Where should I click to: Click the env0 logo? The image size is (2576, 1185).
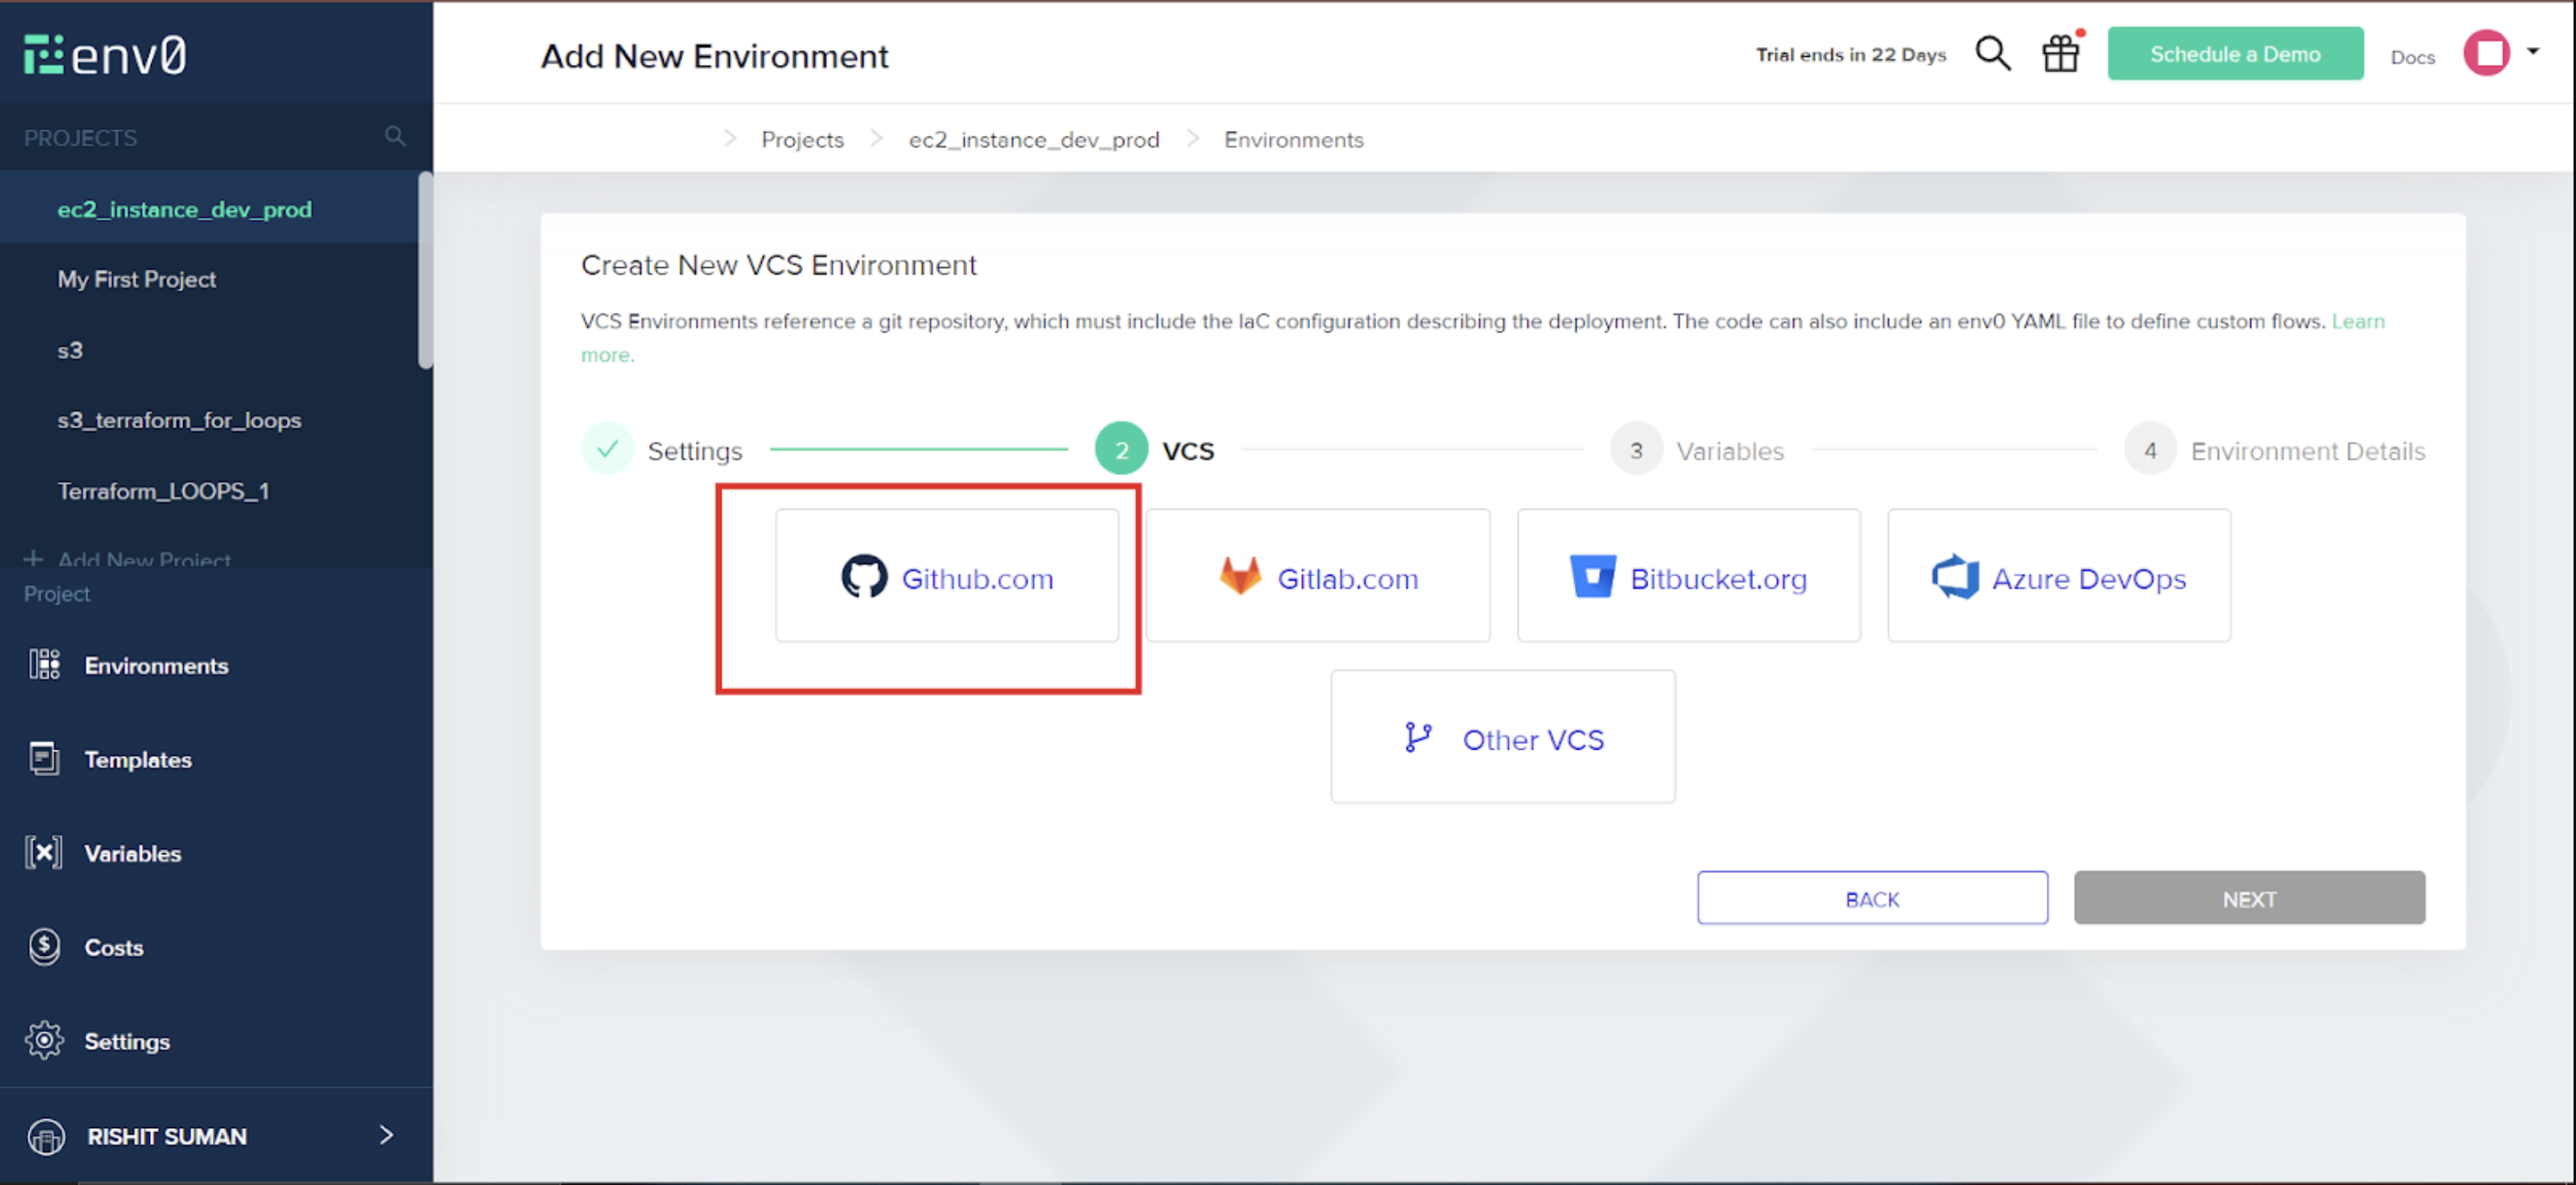click(105, 55)
